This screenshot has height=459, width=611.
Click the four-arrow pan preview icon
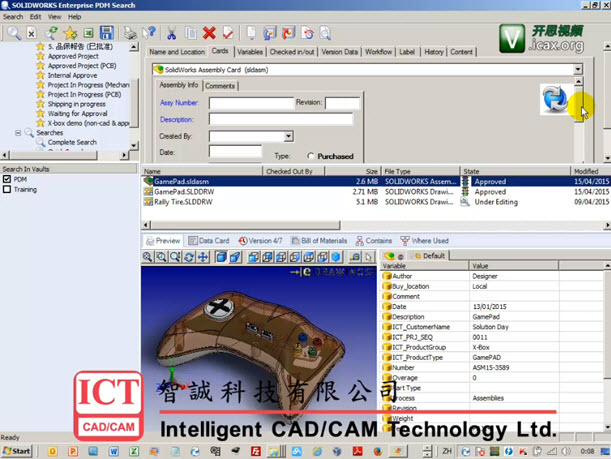click(203, 257)
